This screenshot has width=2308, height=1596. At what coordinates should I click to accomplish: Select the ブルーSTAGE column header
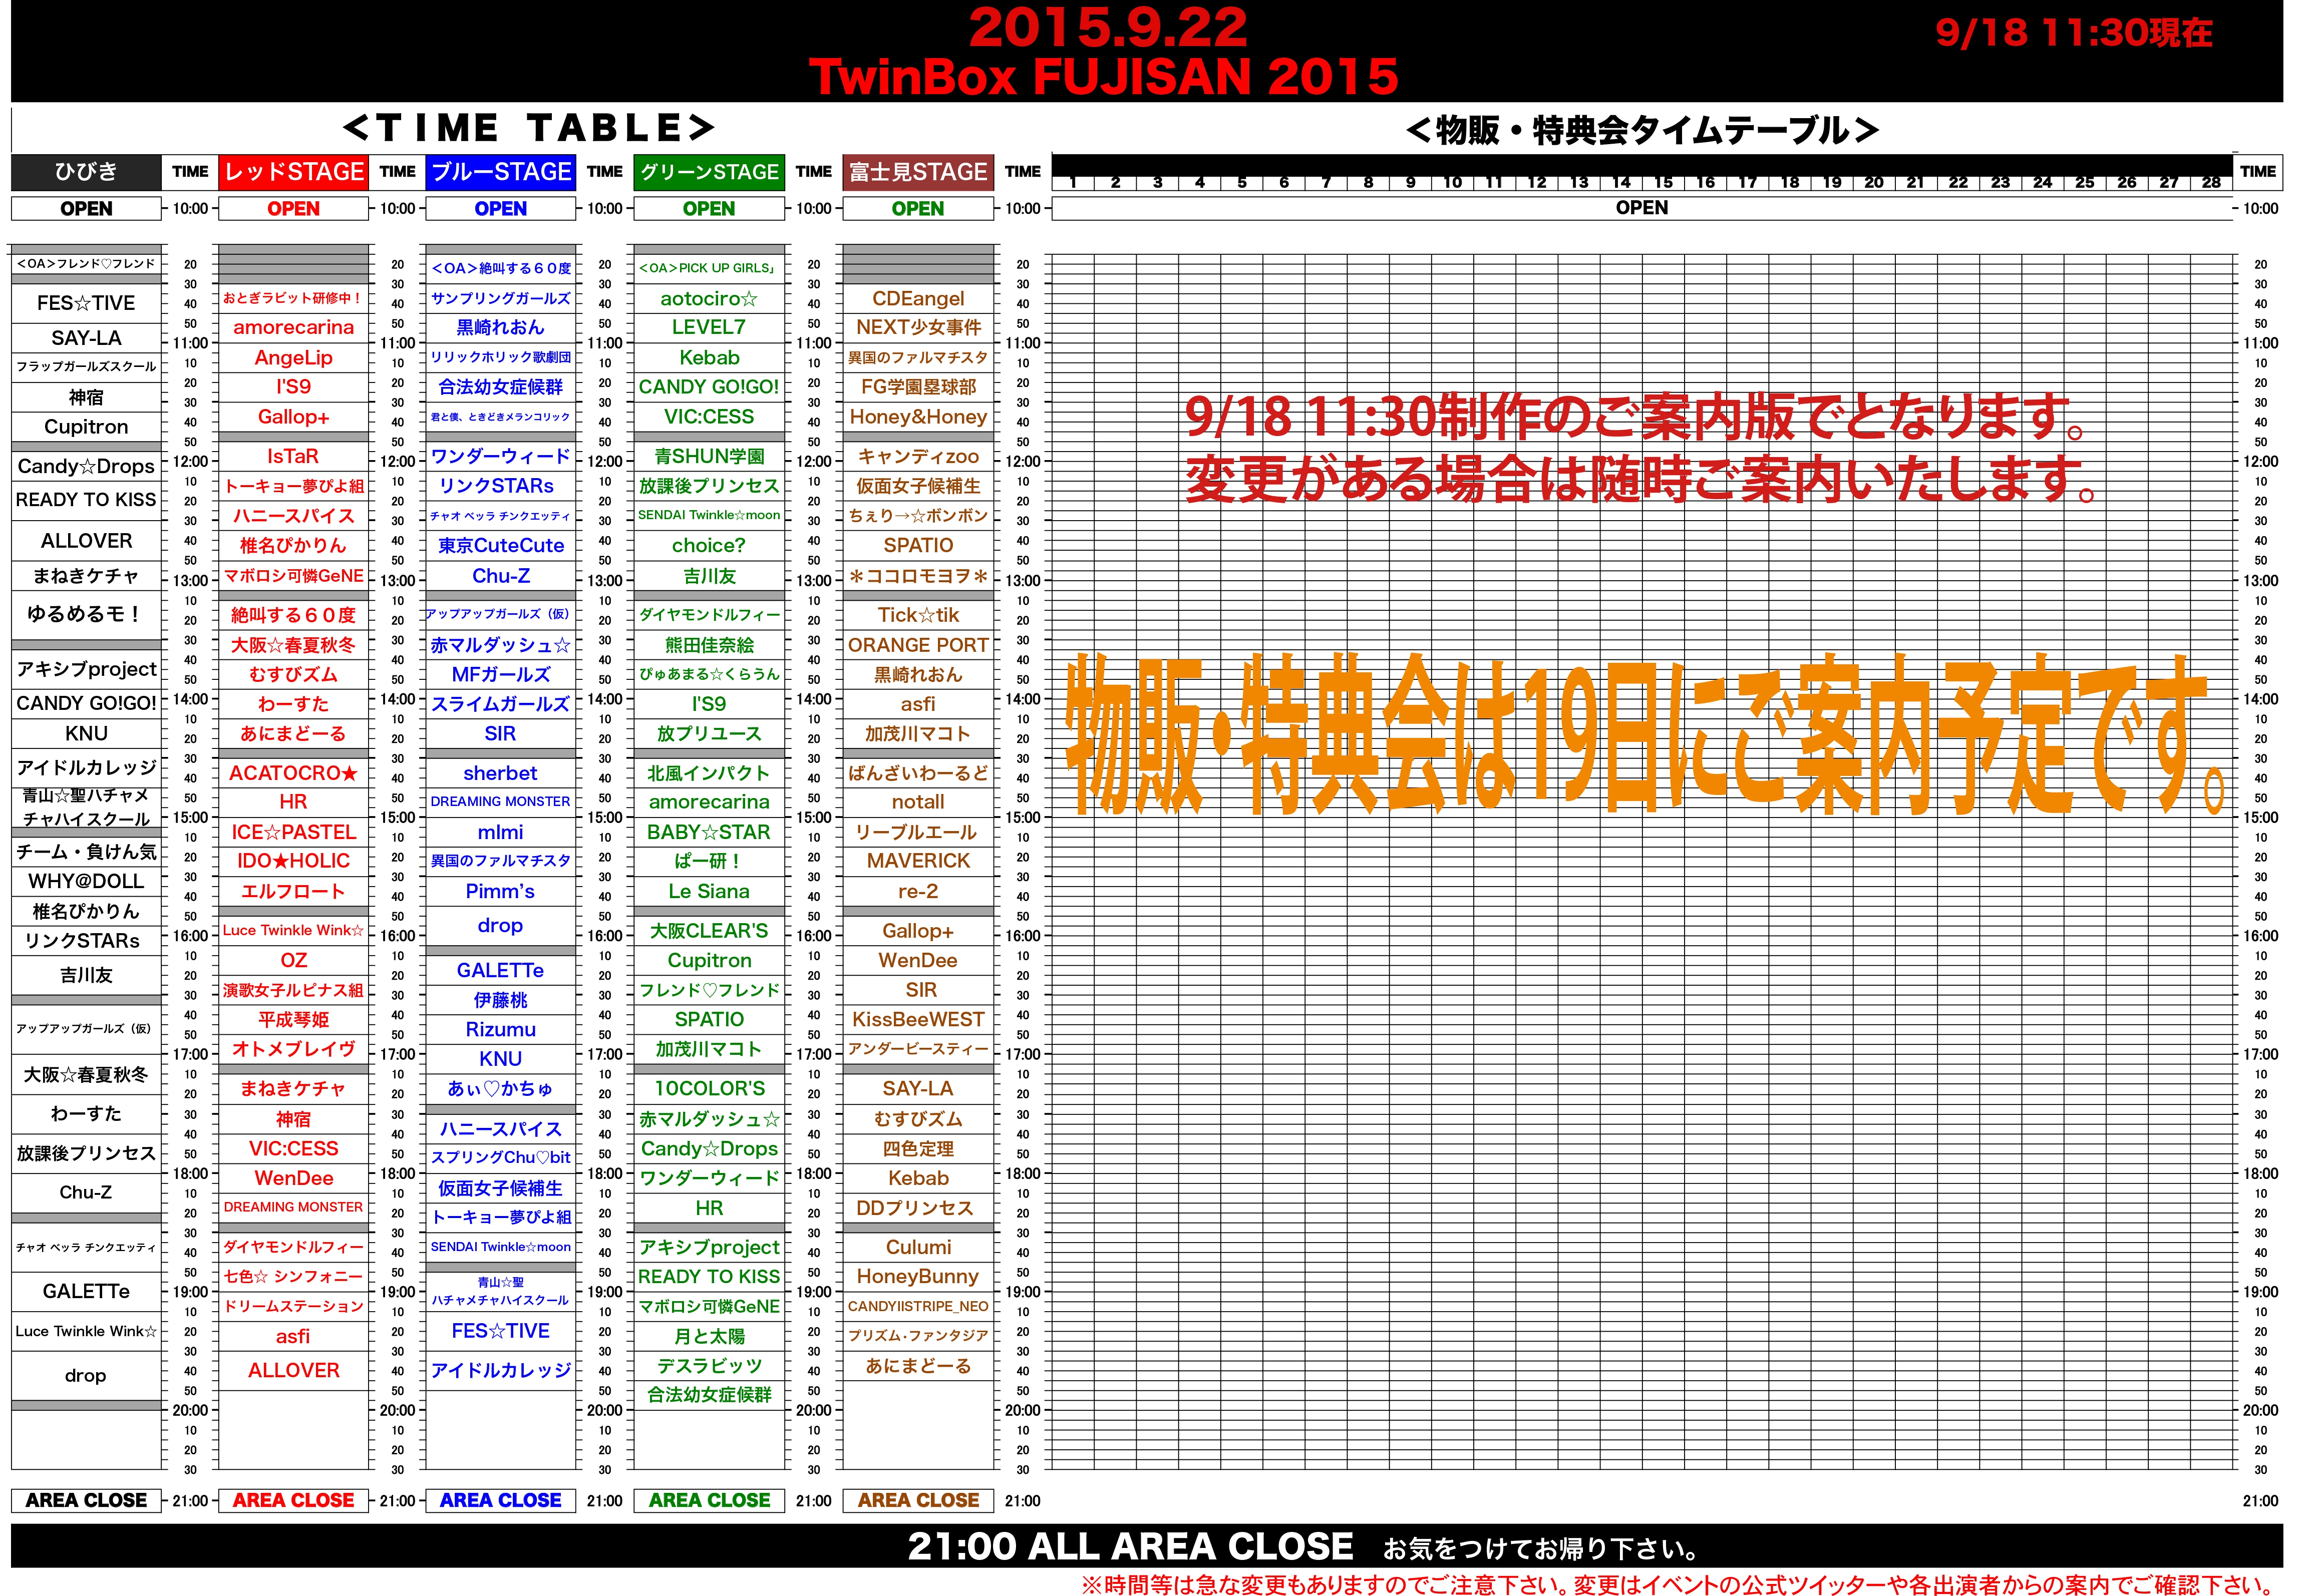point(501,172)
